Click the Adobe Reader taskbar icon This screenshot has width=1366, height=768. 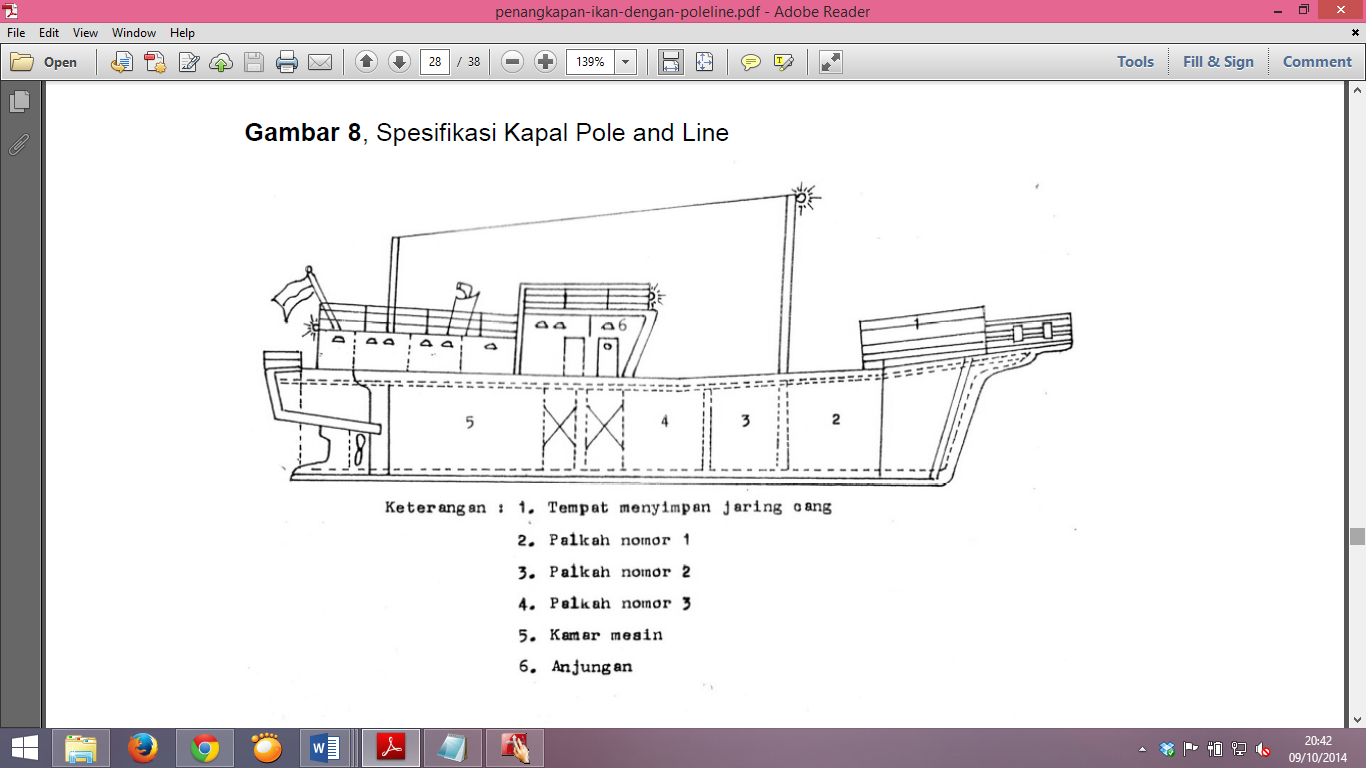click(389, 748)
